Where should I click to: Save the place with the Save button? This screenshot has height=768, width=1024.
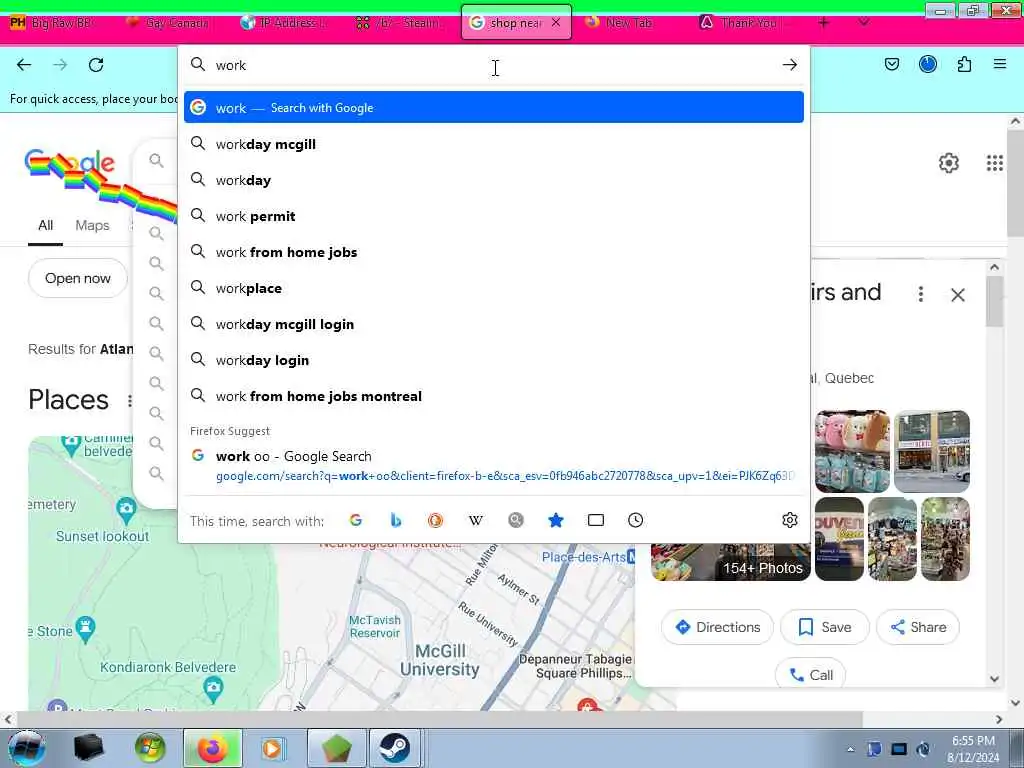point(825,627)
